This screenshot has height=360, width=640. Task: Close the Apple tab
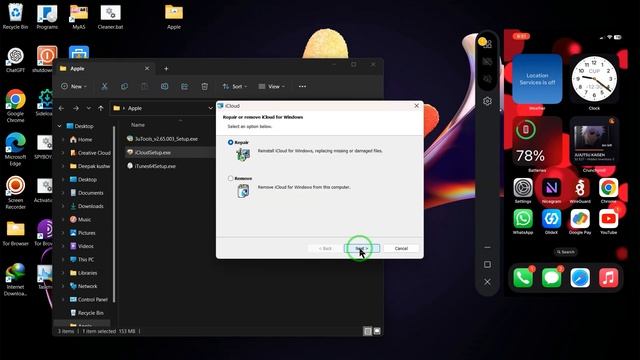[x=147, y=69]
